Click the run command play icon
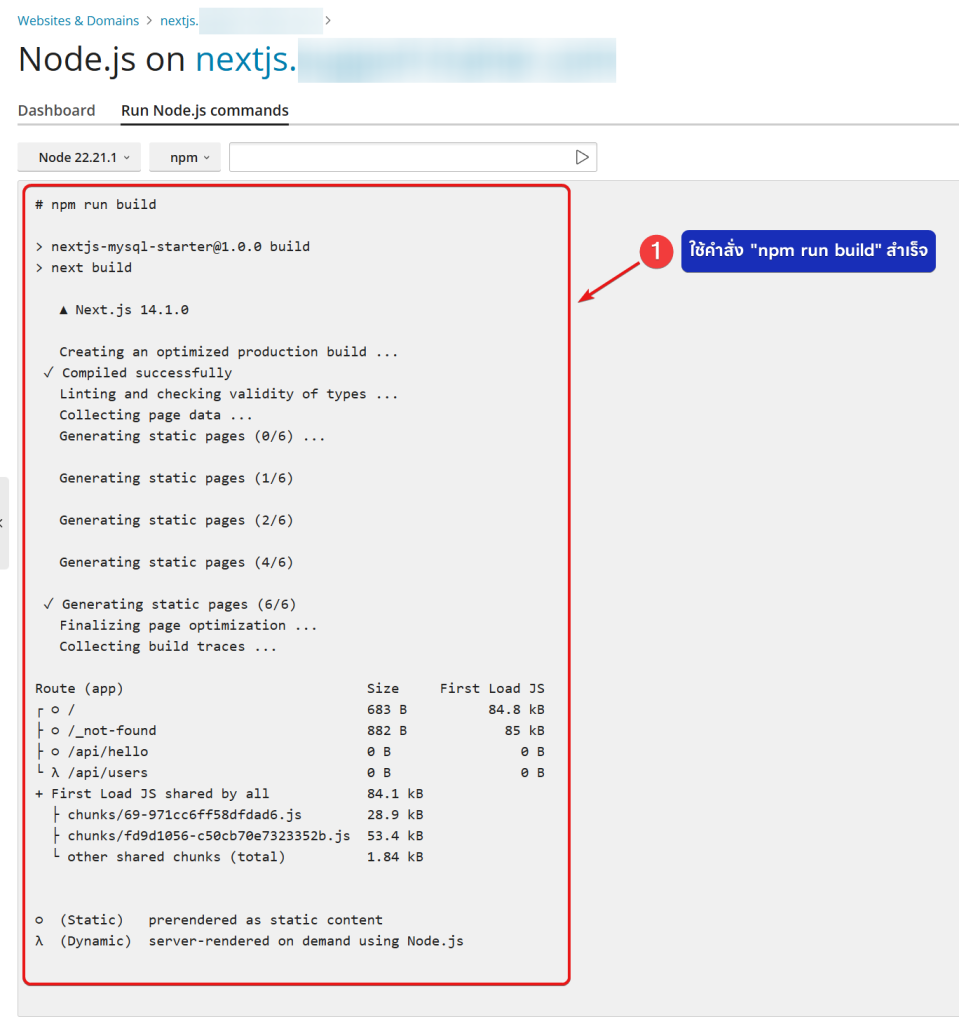Image resolution: width=959 pixels, height=1024 pixels. click(582, 157)
